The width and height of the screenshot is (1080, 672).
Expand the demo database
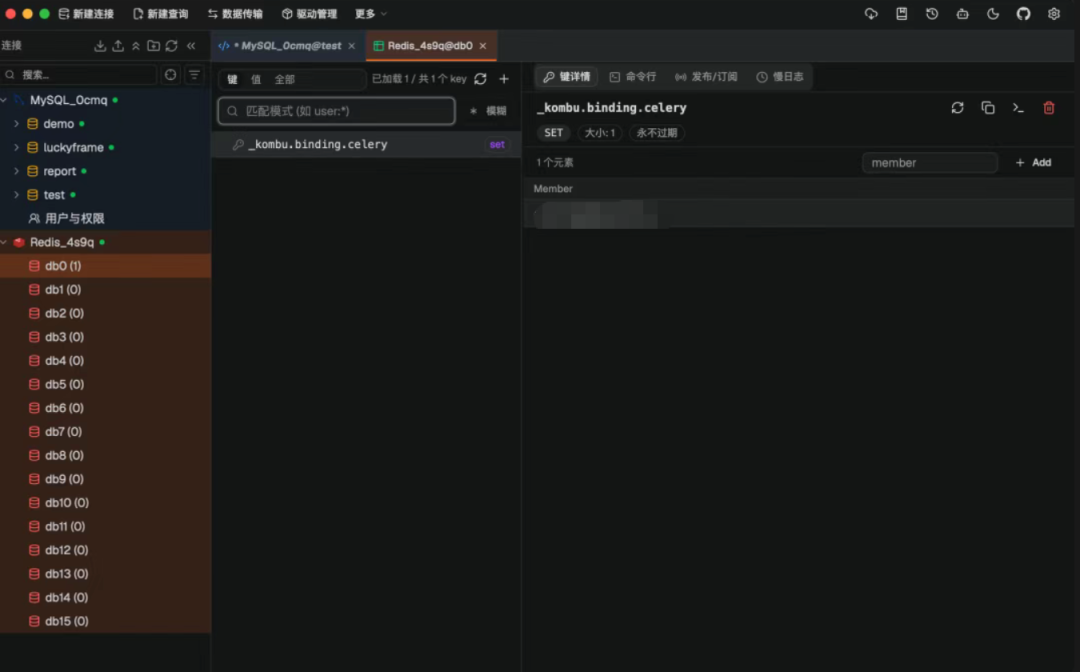point(16,124)
